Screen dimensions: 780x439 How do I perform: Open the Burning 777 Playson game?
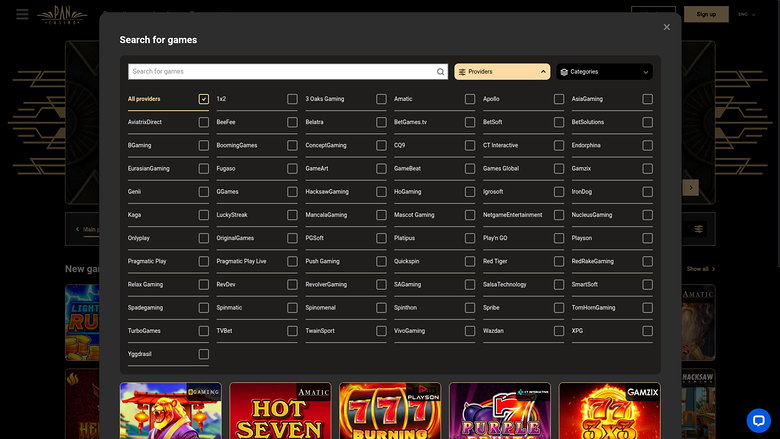pos(390,411)
